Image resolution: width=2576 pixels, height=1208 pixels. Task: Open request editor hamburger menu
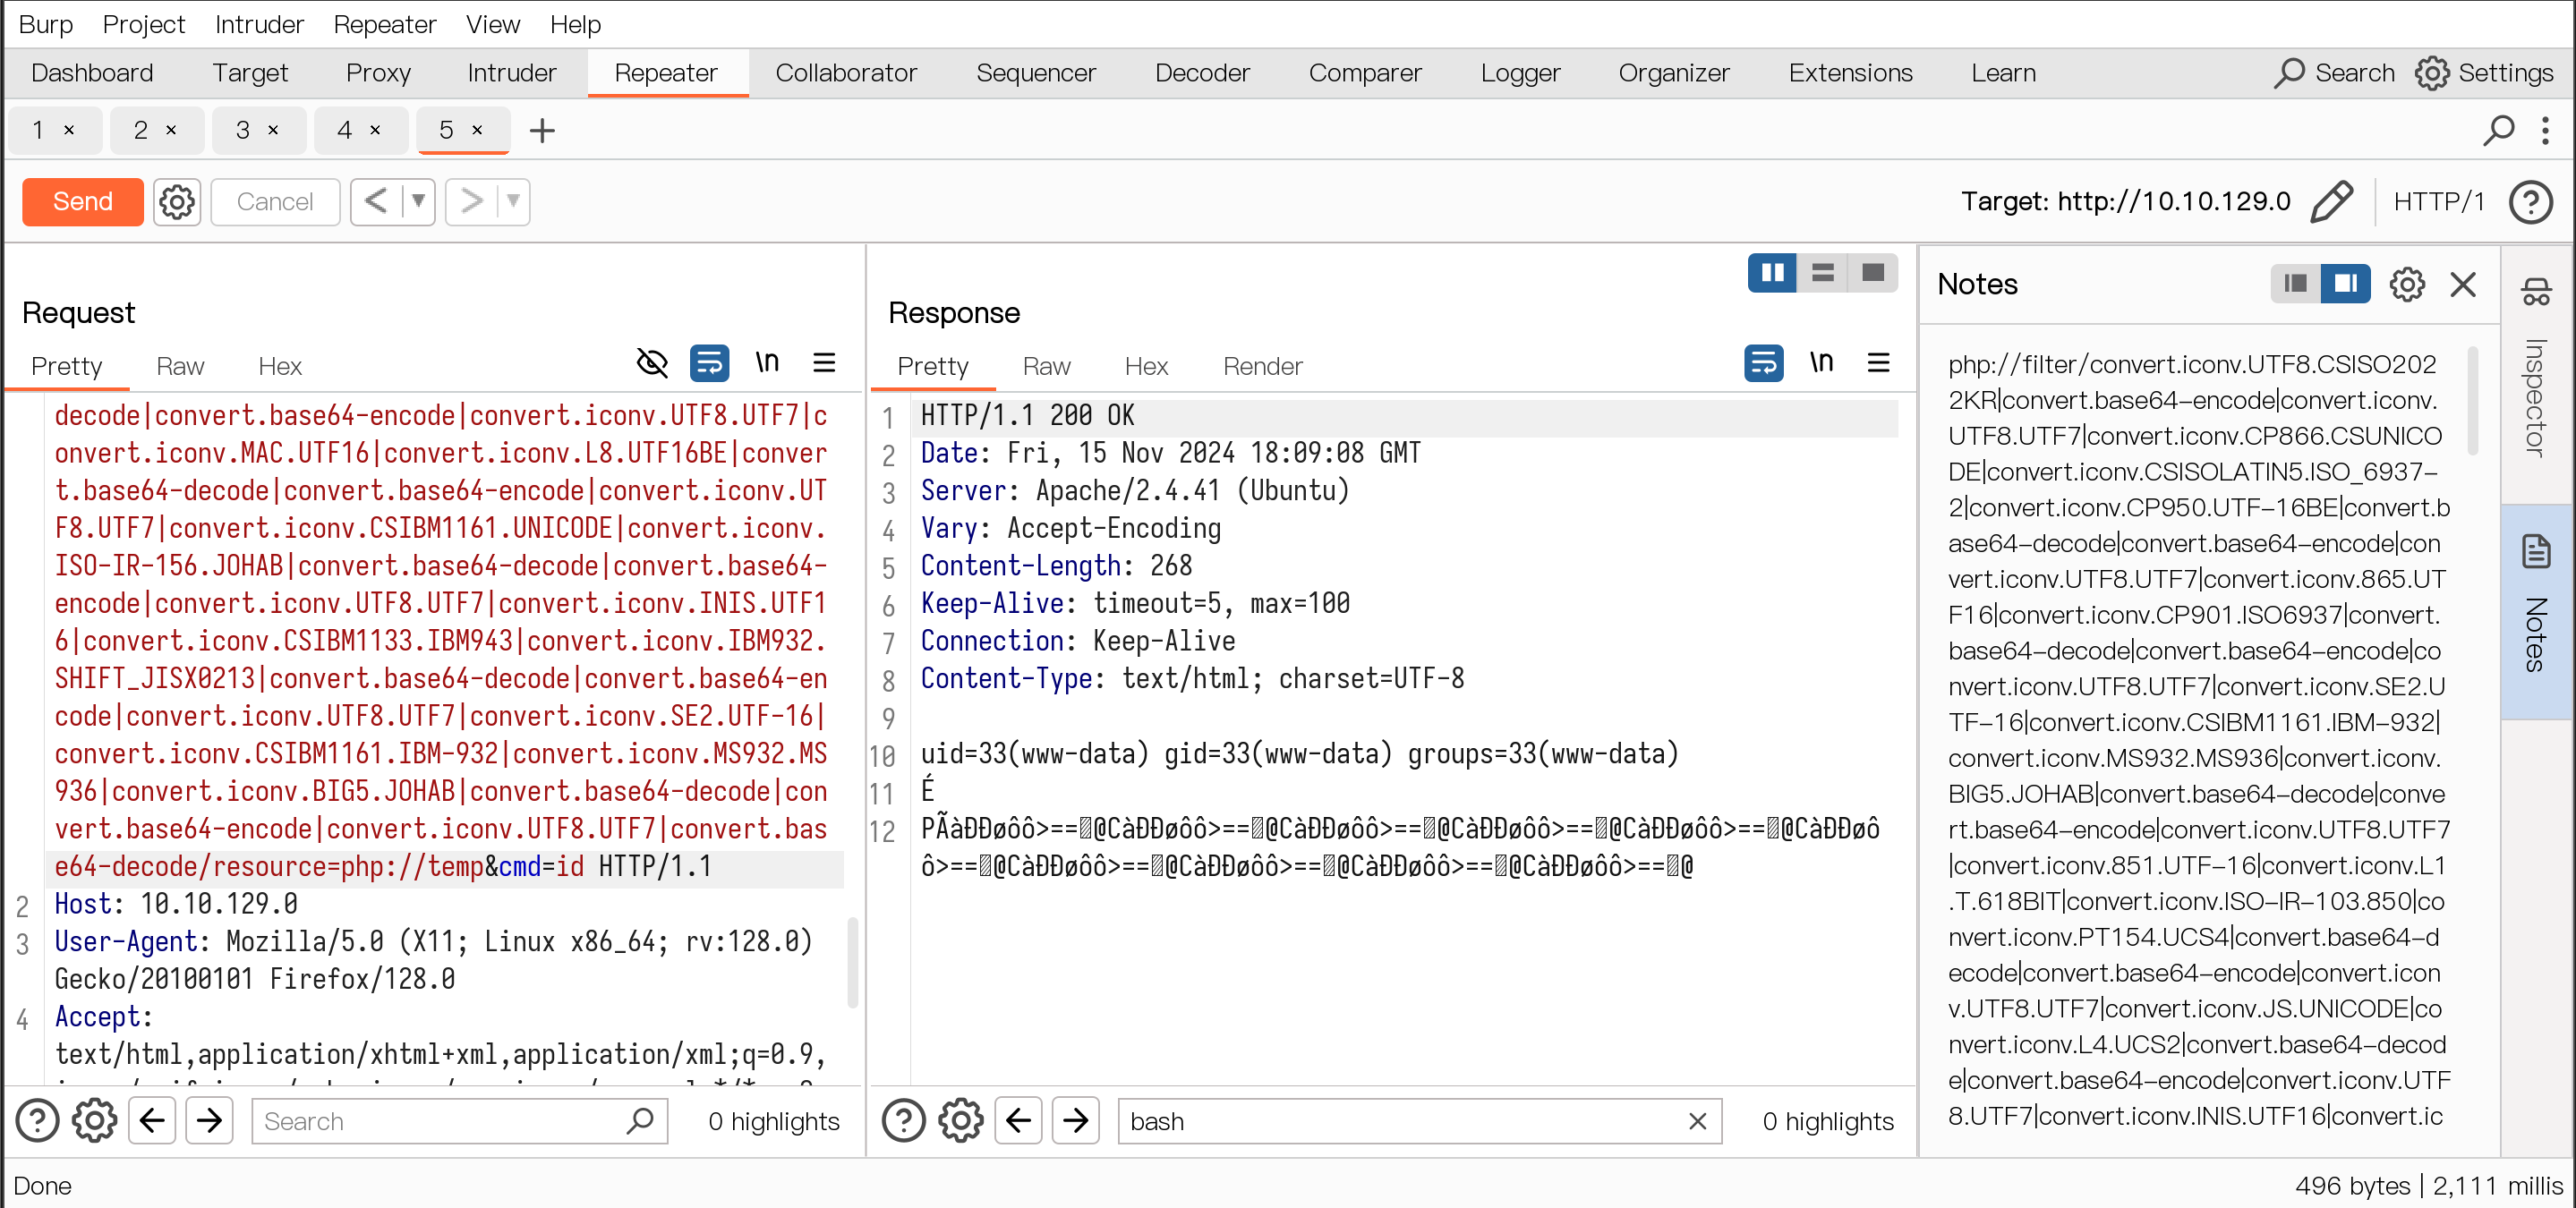click(824, 362)
